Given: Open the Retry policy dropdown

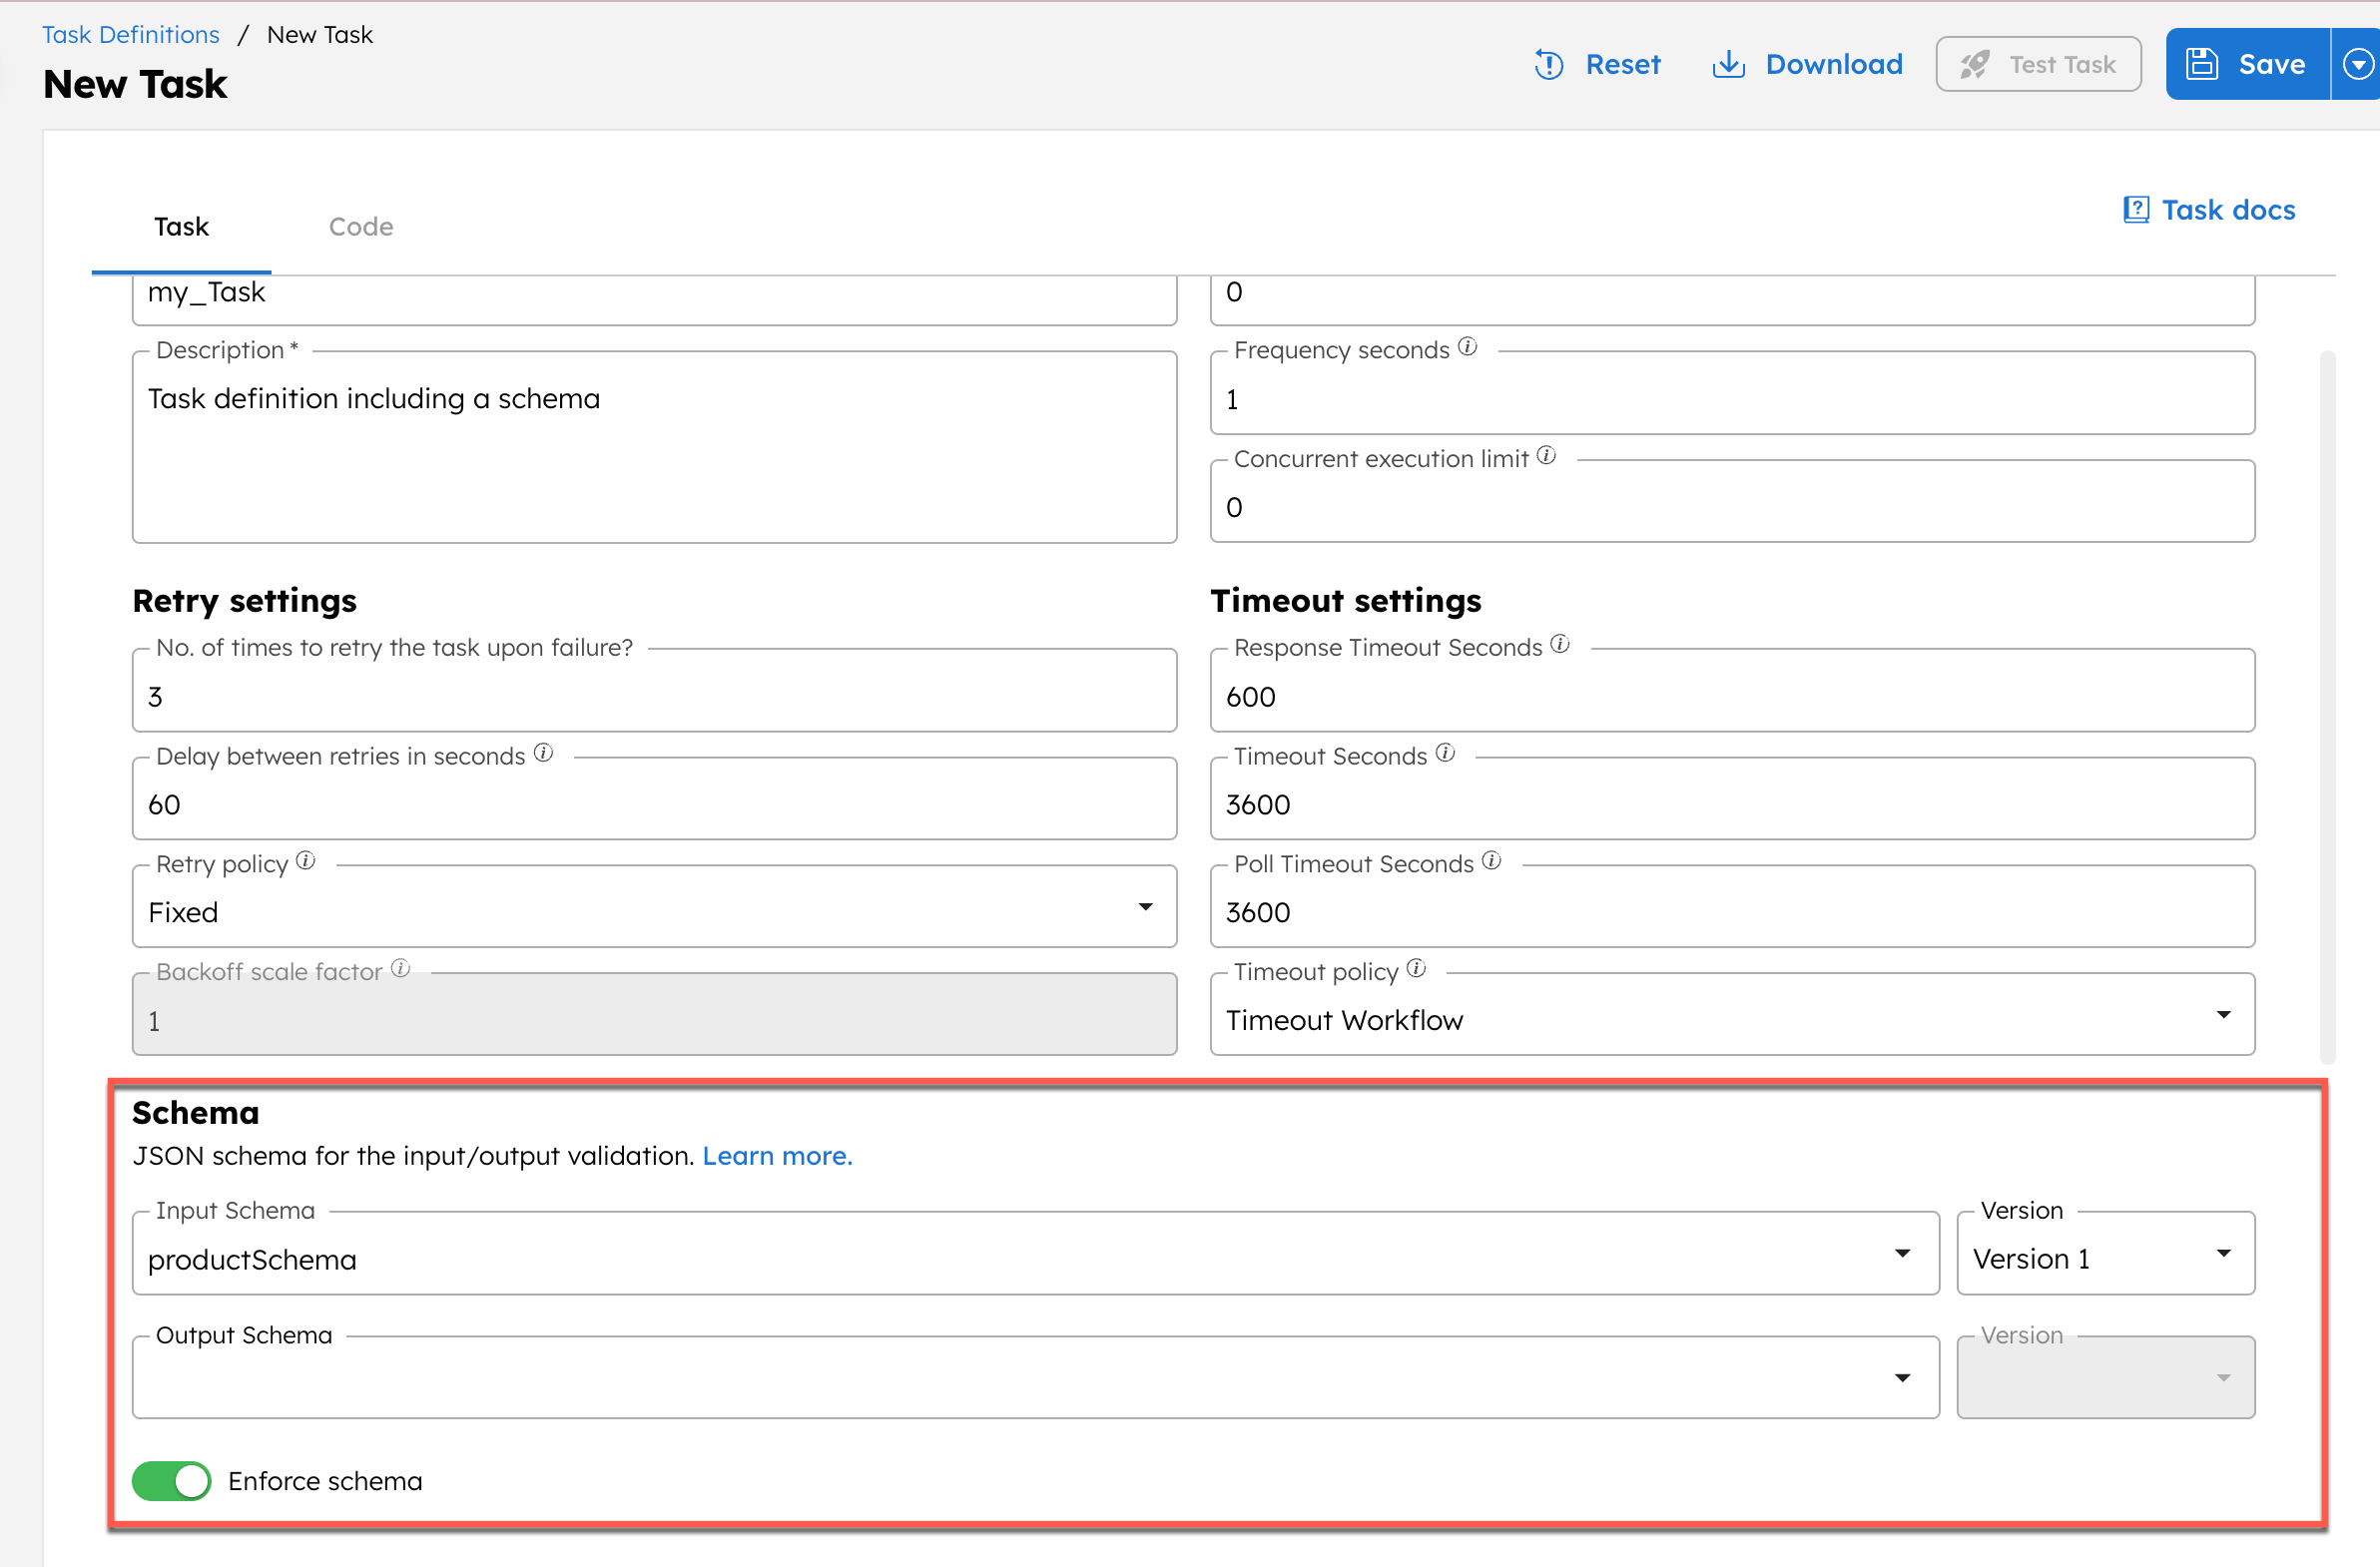Looking at the screenshot, I should (1146, 907).
